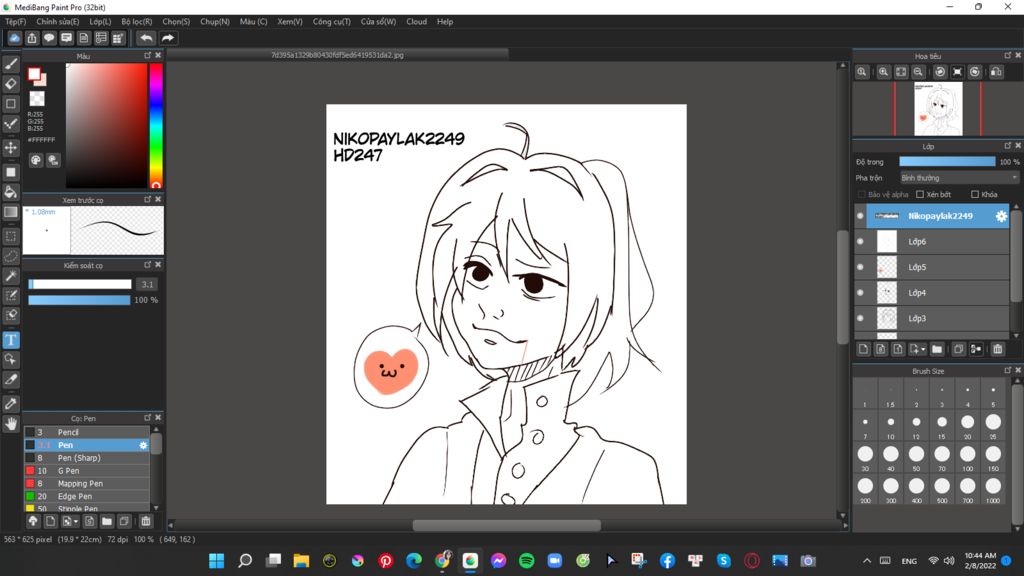The image size is (1024, 576).
Task: Open the Lớp(L) menu
Action: point(100,22)
